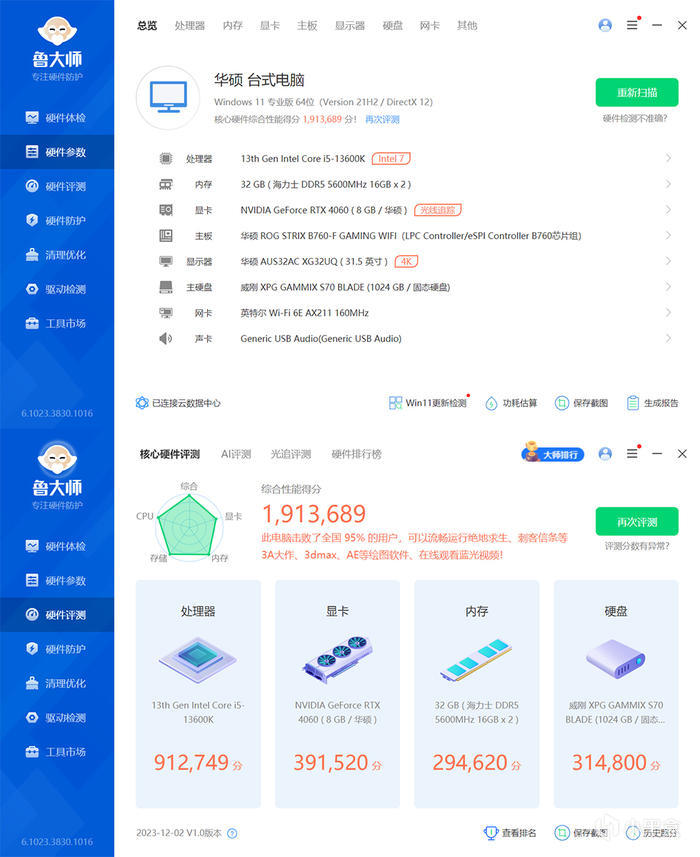Click user account icon beside 大师排行
This screenshot has height=857, width=700.
[605, 454]
